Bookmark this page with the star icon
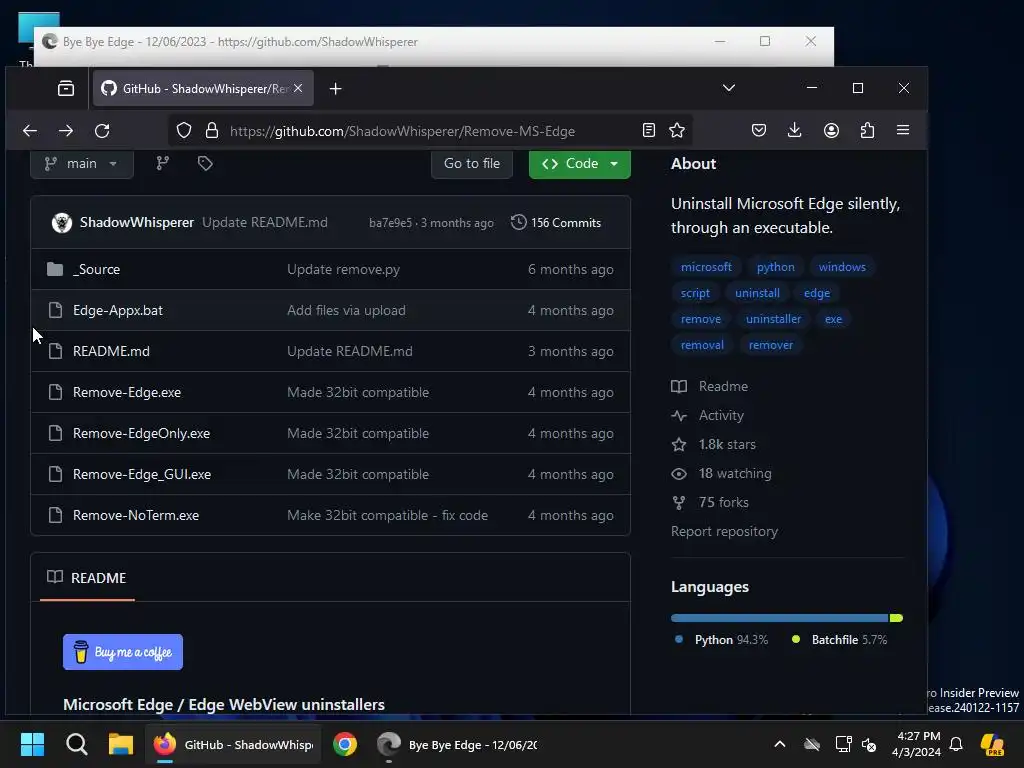This screenshot has width=1024, height=768. (x=677, y=130)
